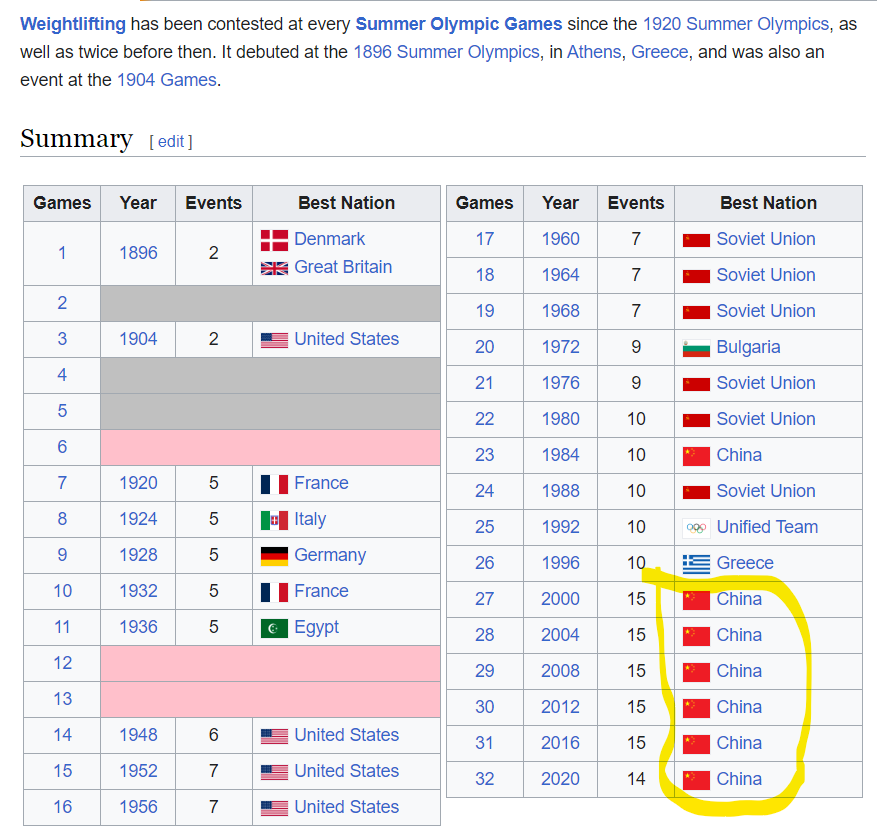
Task: Click the edit link beside Summary
Action: pyautogui.click(x=171, y=142)
